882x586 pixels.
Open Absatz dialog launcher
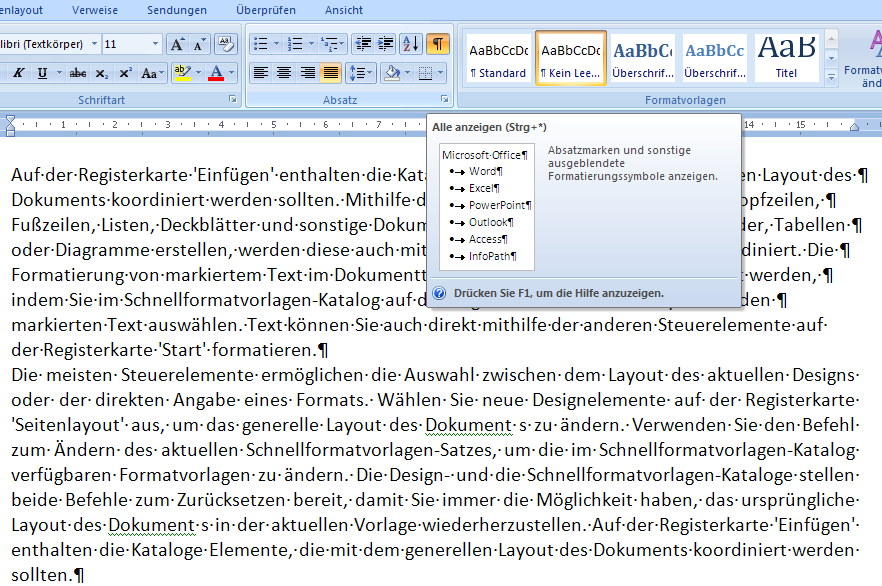pos(444,100)
